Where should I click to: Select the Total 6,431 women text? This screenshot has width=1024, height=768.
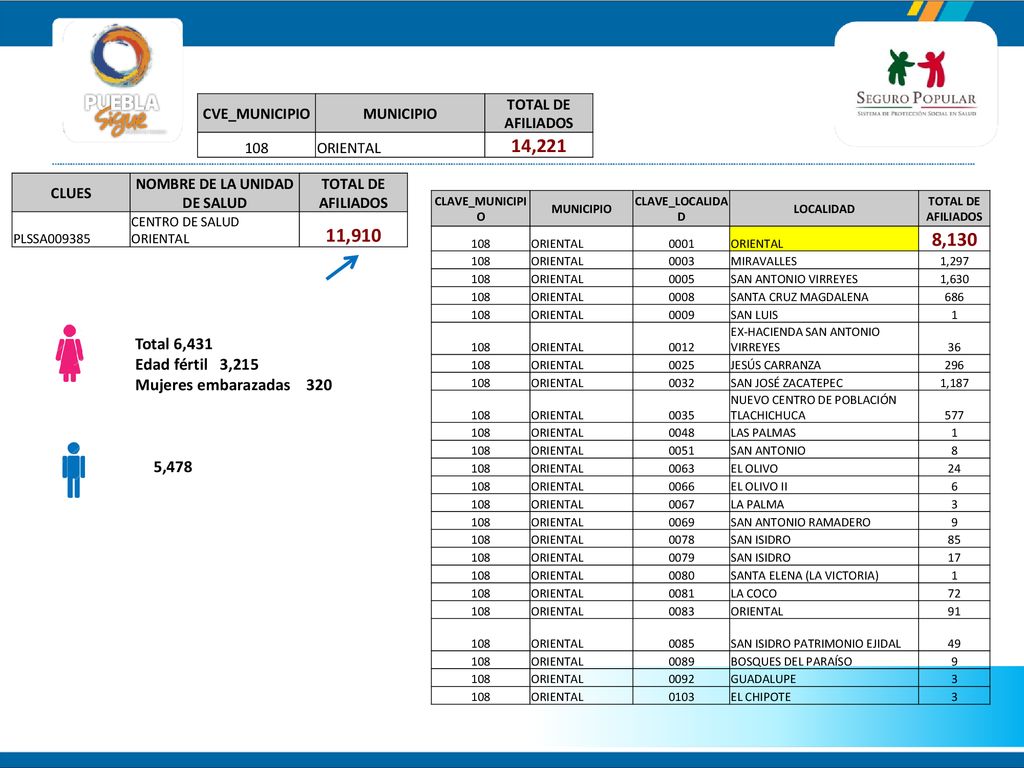coord(174,344)
